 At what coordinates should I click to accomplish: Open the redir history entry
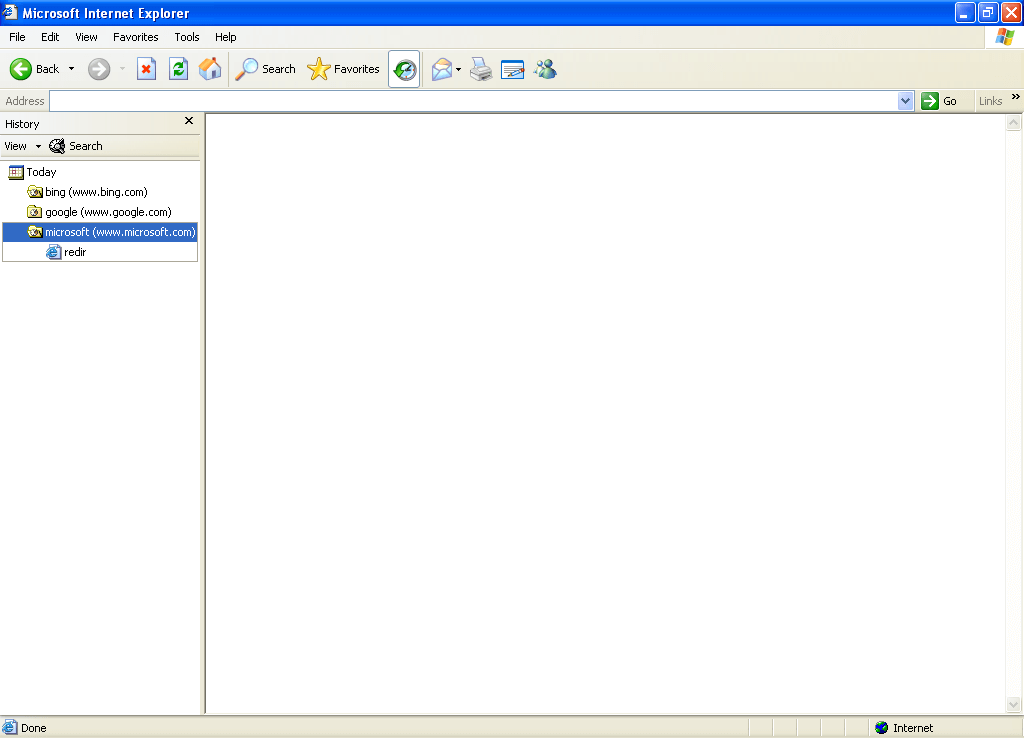[x=66, y=252]
